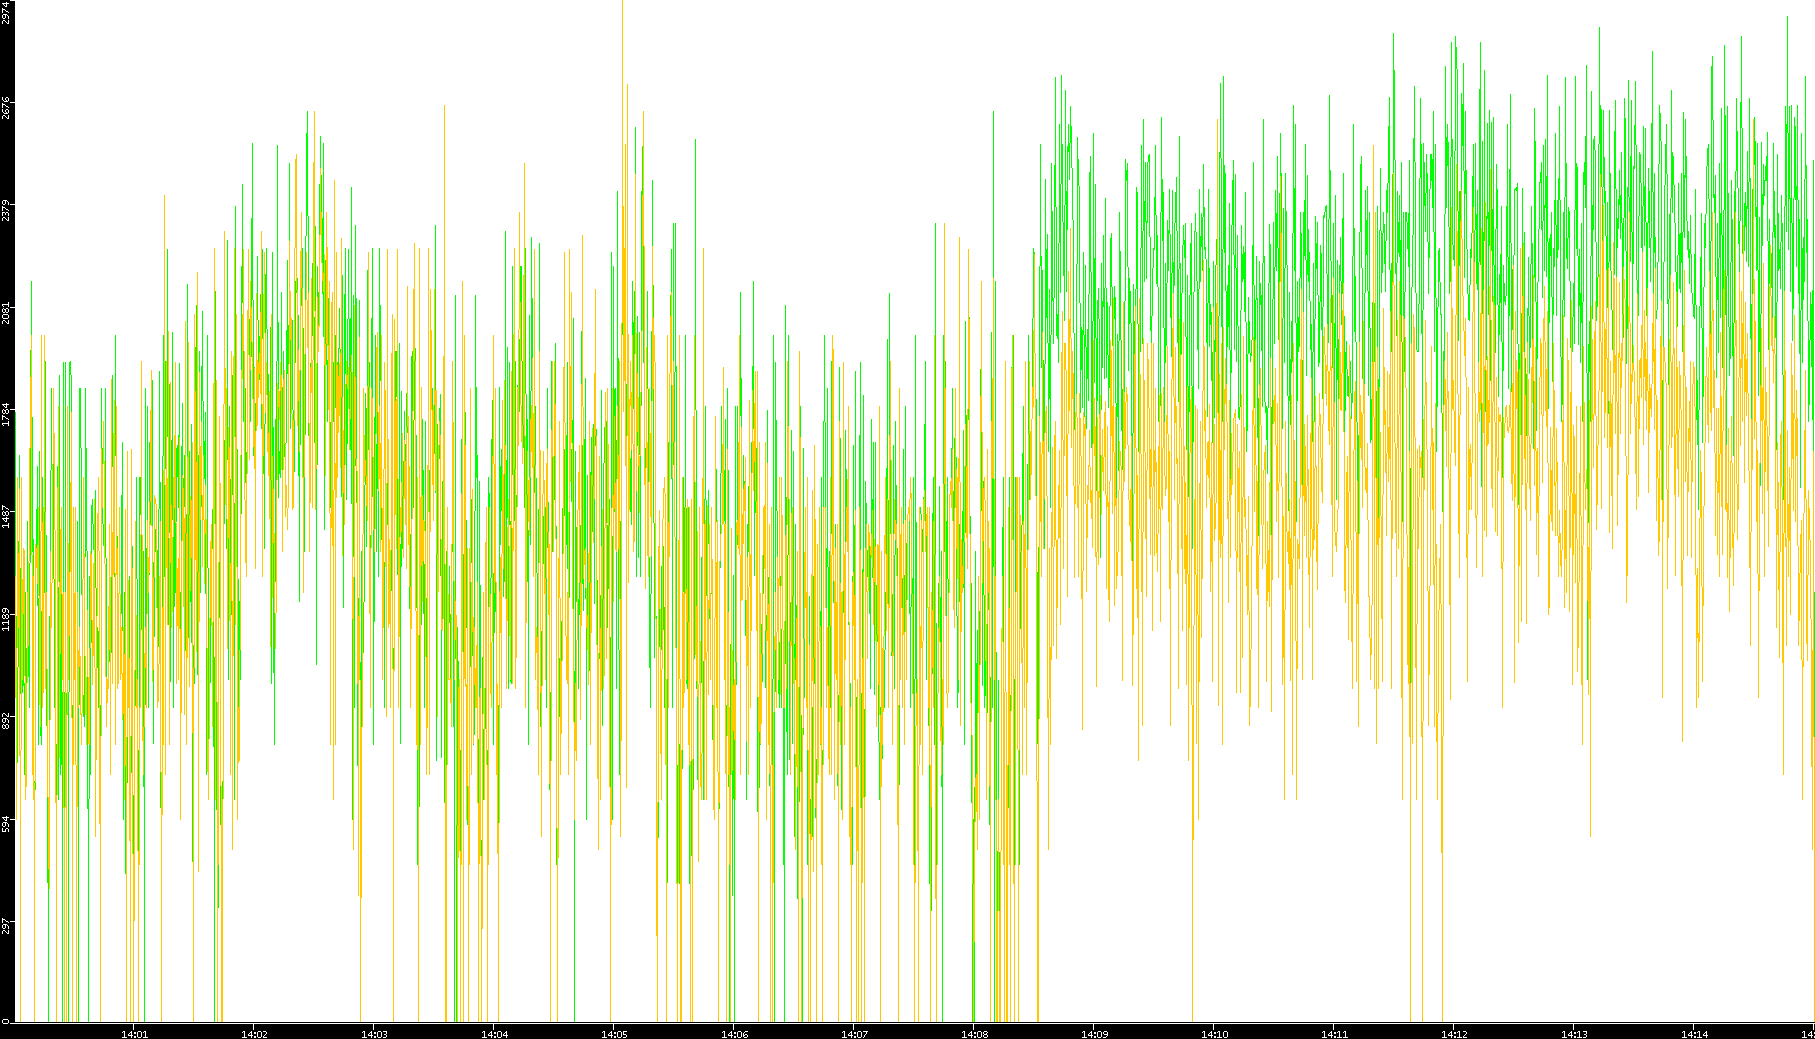Pick the 2081 y-axis label
This screenshot has height=1039, width=1815.
[x=6, y=313]
